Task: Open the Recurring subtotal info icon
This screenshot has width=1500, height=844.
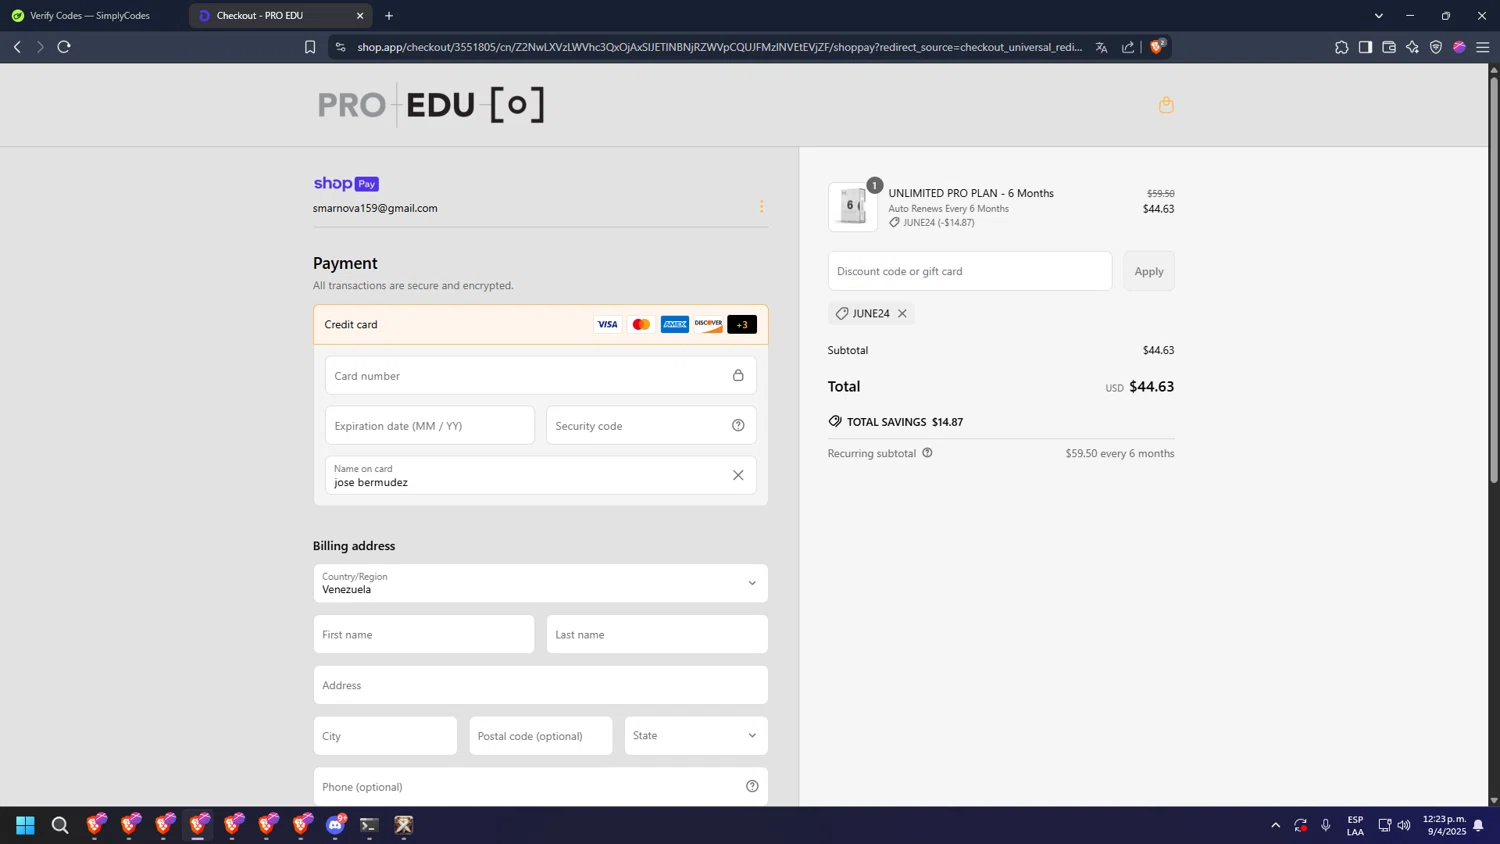Action: [x=927, y=453]
